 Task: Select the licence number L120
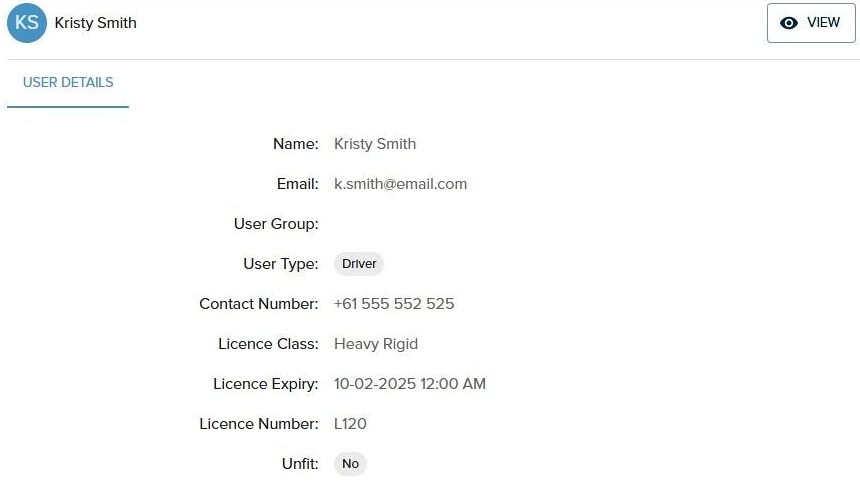pyautogui.click(x=350, y=424)
